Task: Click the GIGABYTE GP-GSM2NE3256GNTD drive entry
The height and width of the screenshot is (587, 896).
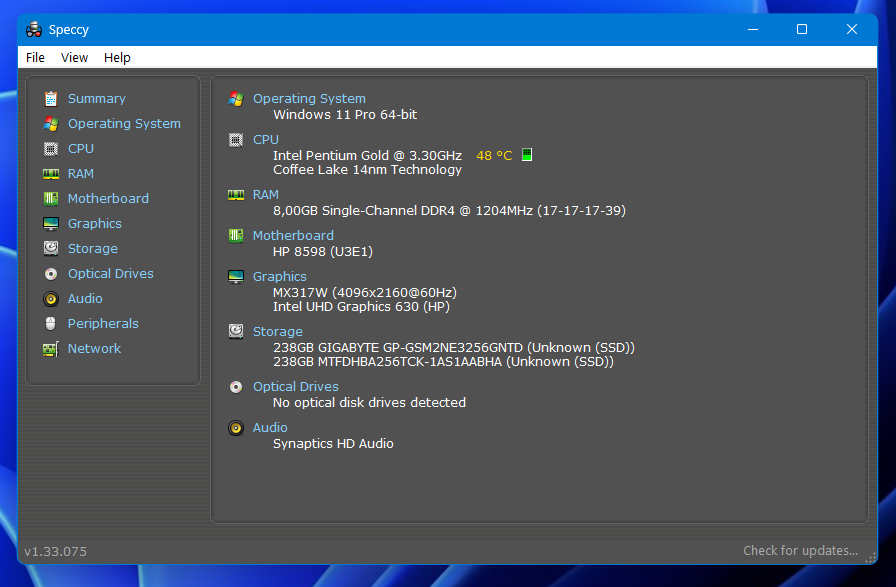Action: click(x=454, y=348)
